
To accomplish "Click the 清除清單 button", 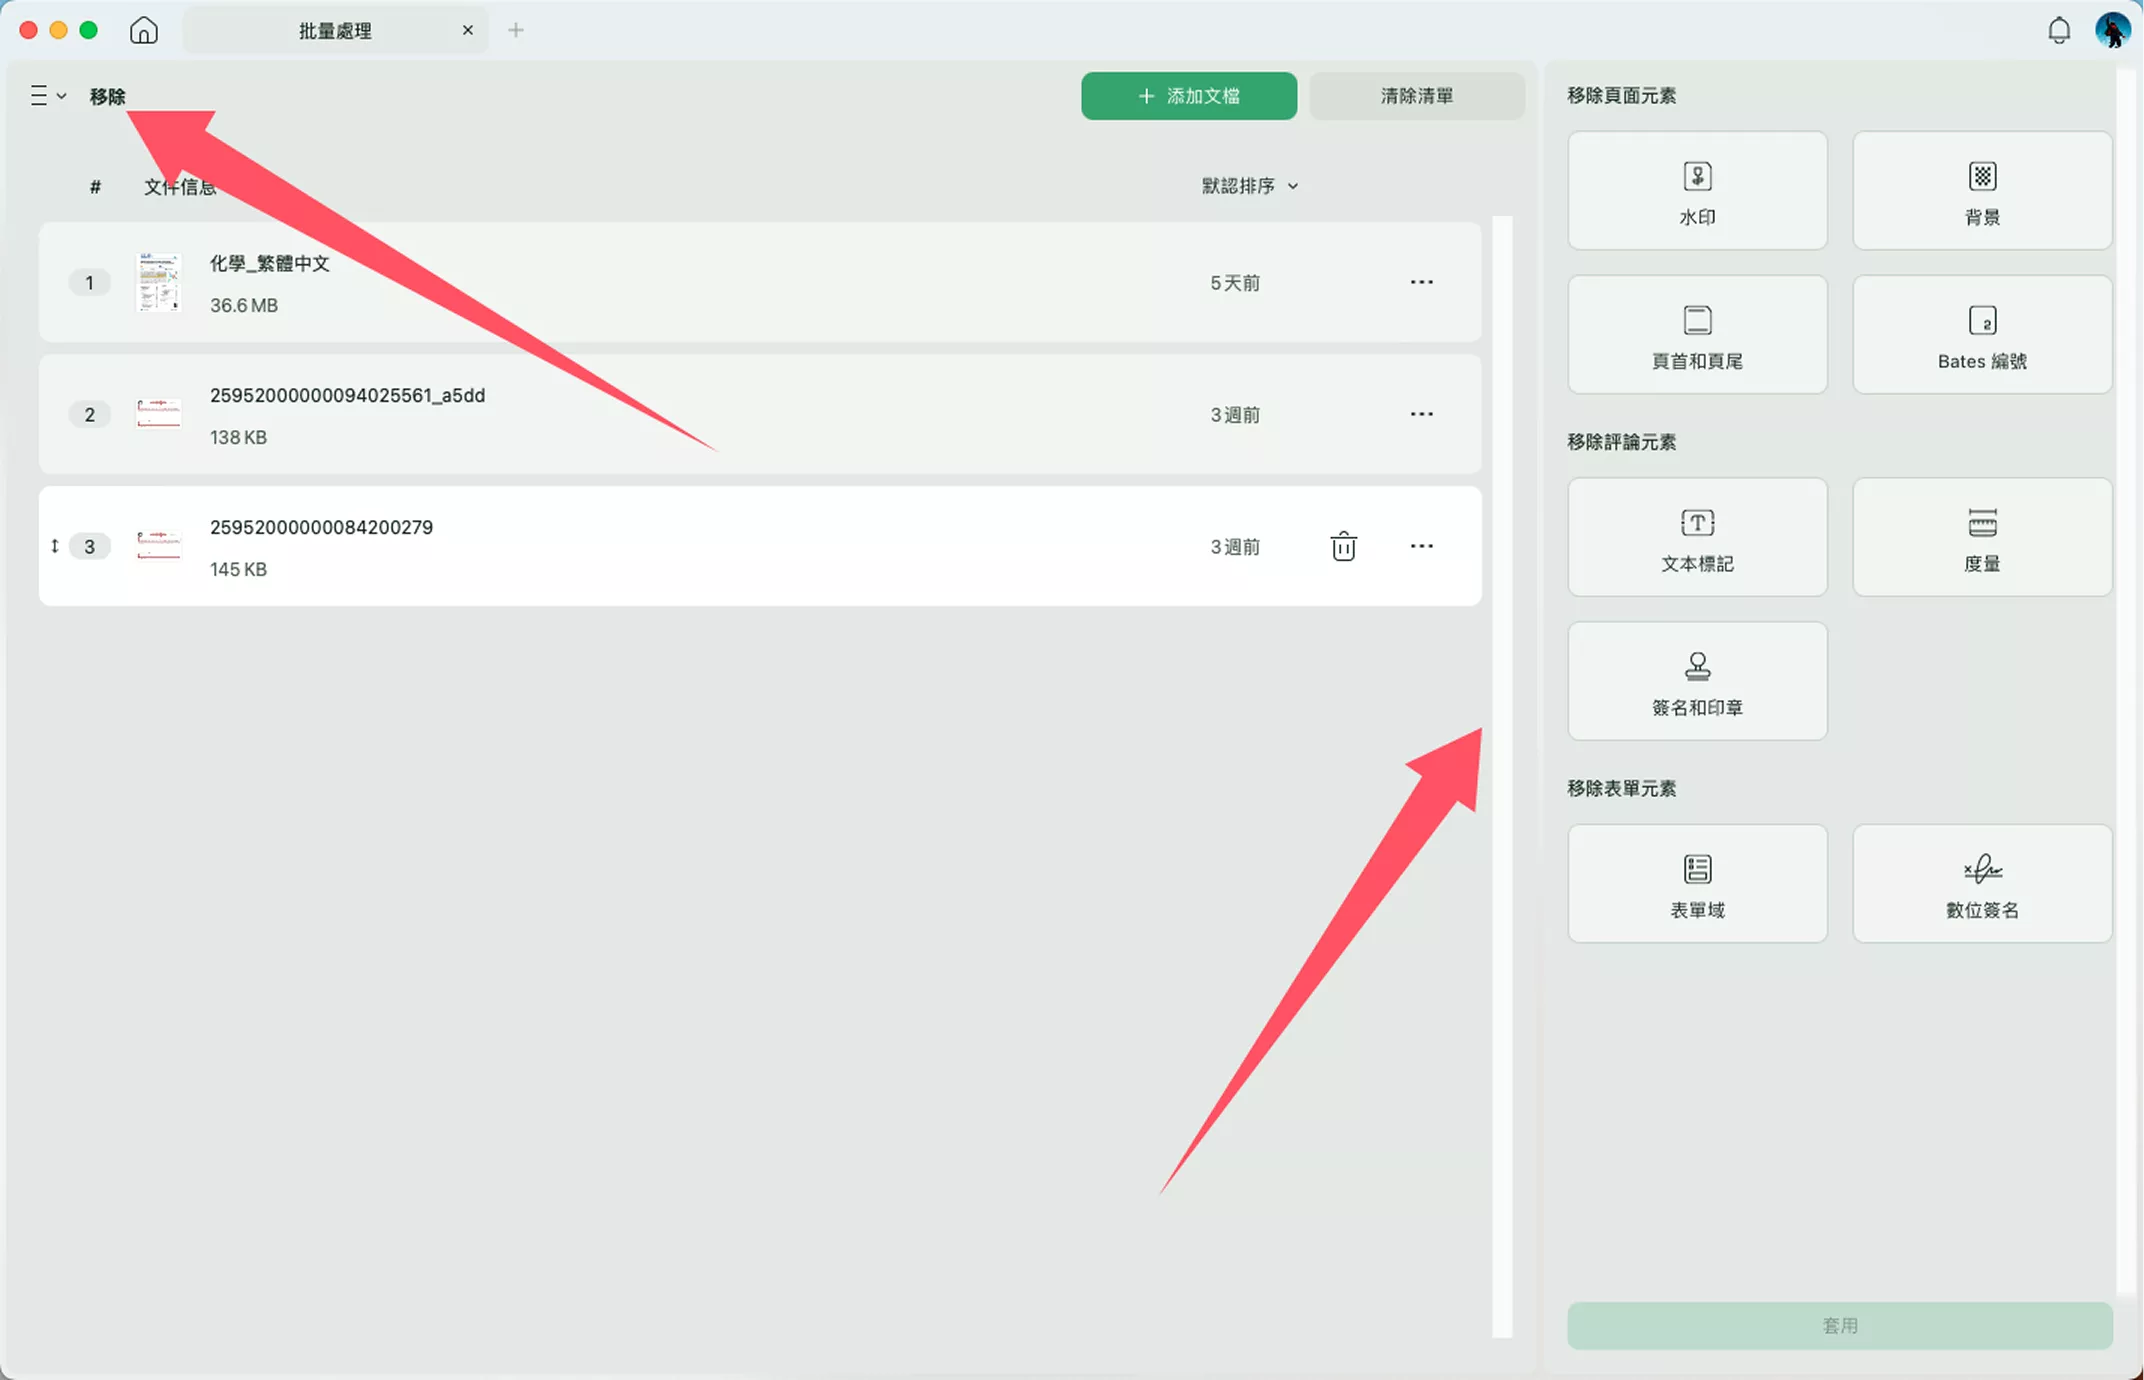I will (x=1417, y=96).
